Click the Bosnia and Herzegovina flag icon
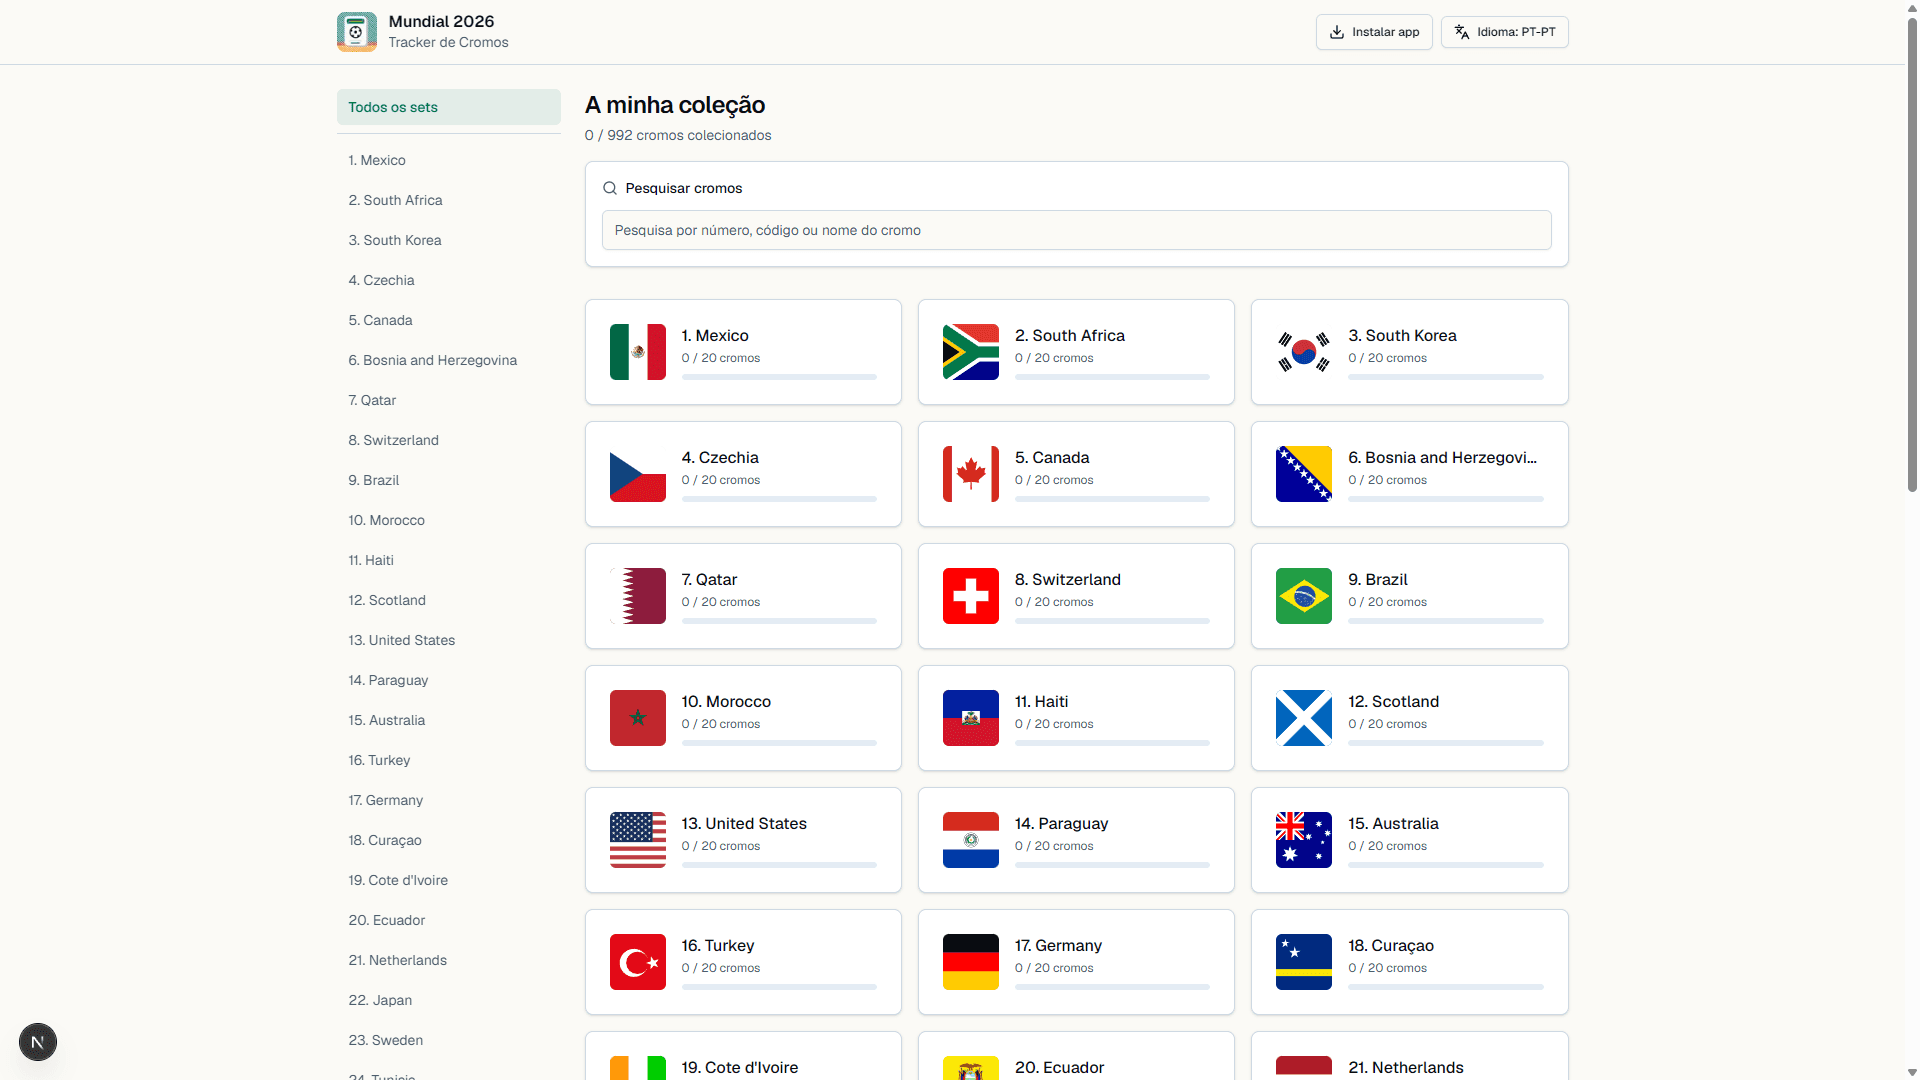This screenshot has width=1920, height=1080. 1304,474
